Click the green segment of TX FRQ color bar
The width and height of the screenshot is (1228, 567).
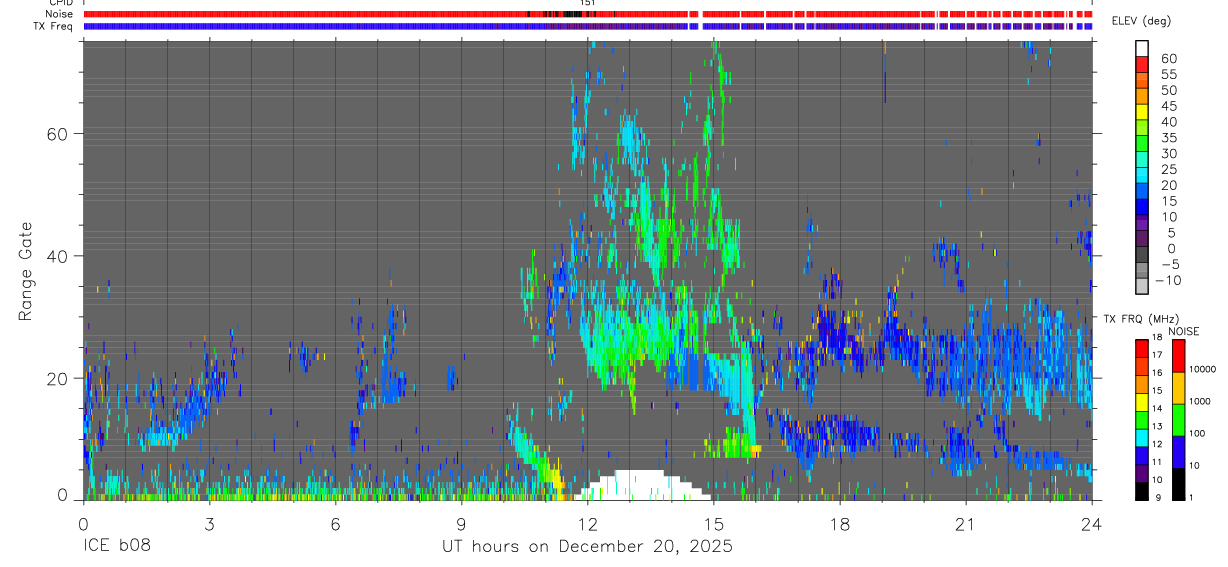point(1142,420)
